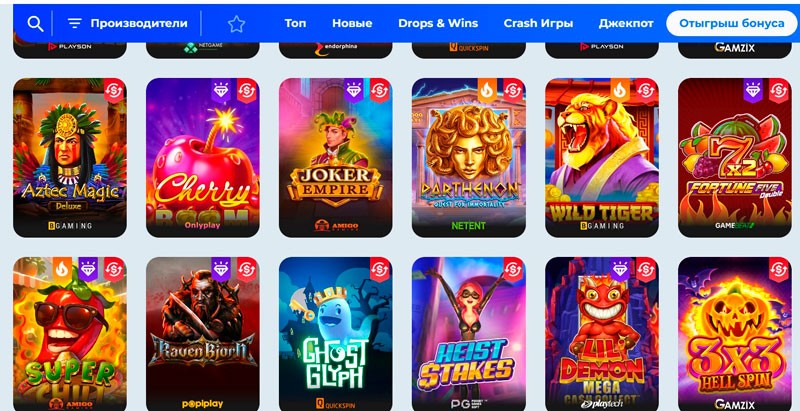Open the Новые games tab
The height and width of the screenshot is (411, 800).
pos(352,23)
